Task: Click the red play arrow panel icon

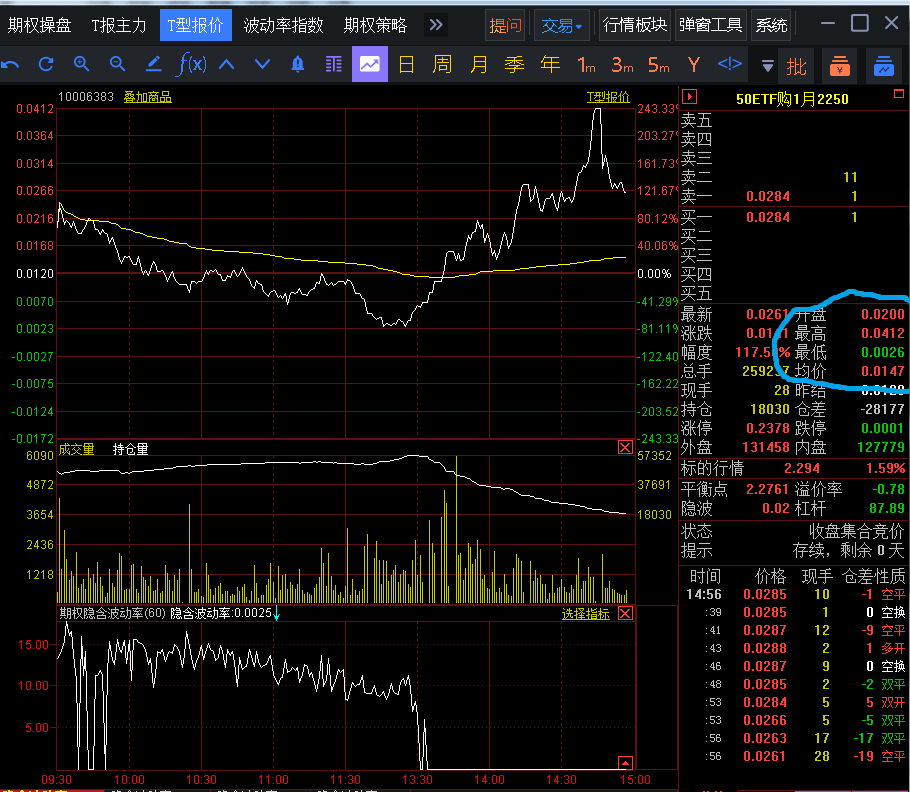Action: pos(689,96)
